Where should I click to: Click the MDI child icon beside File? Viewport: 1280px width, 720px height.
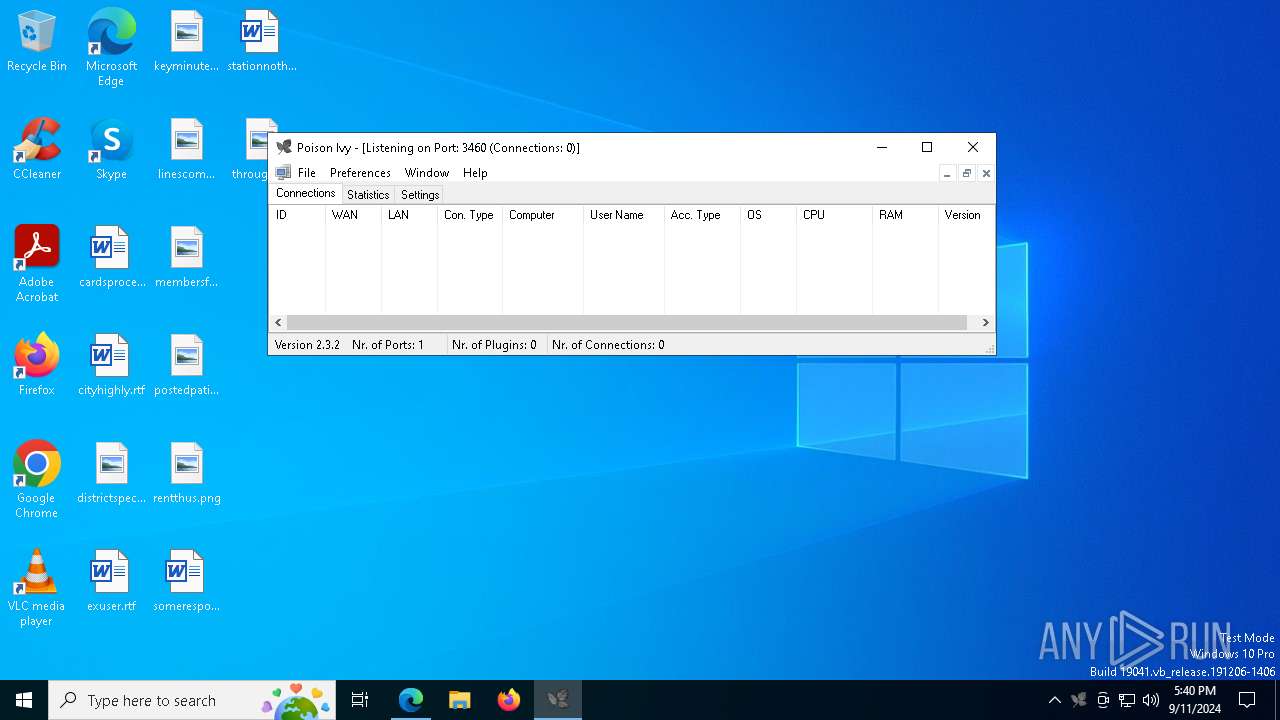tap(283, 173)
